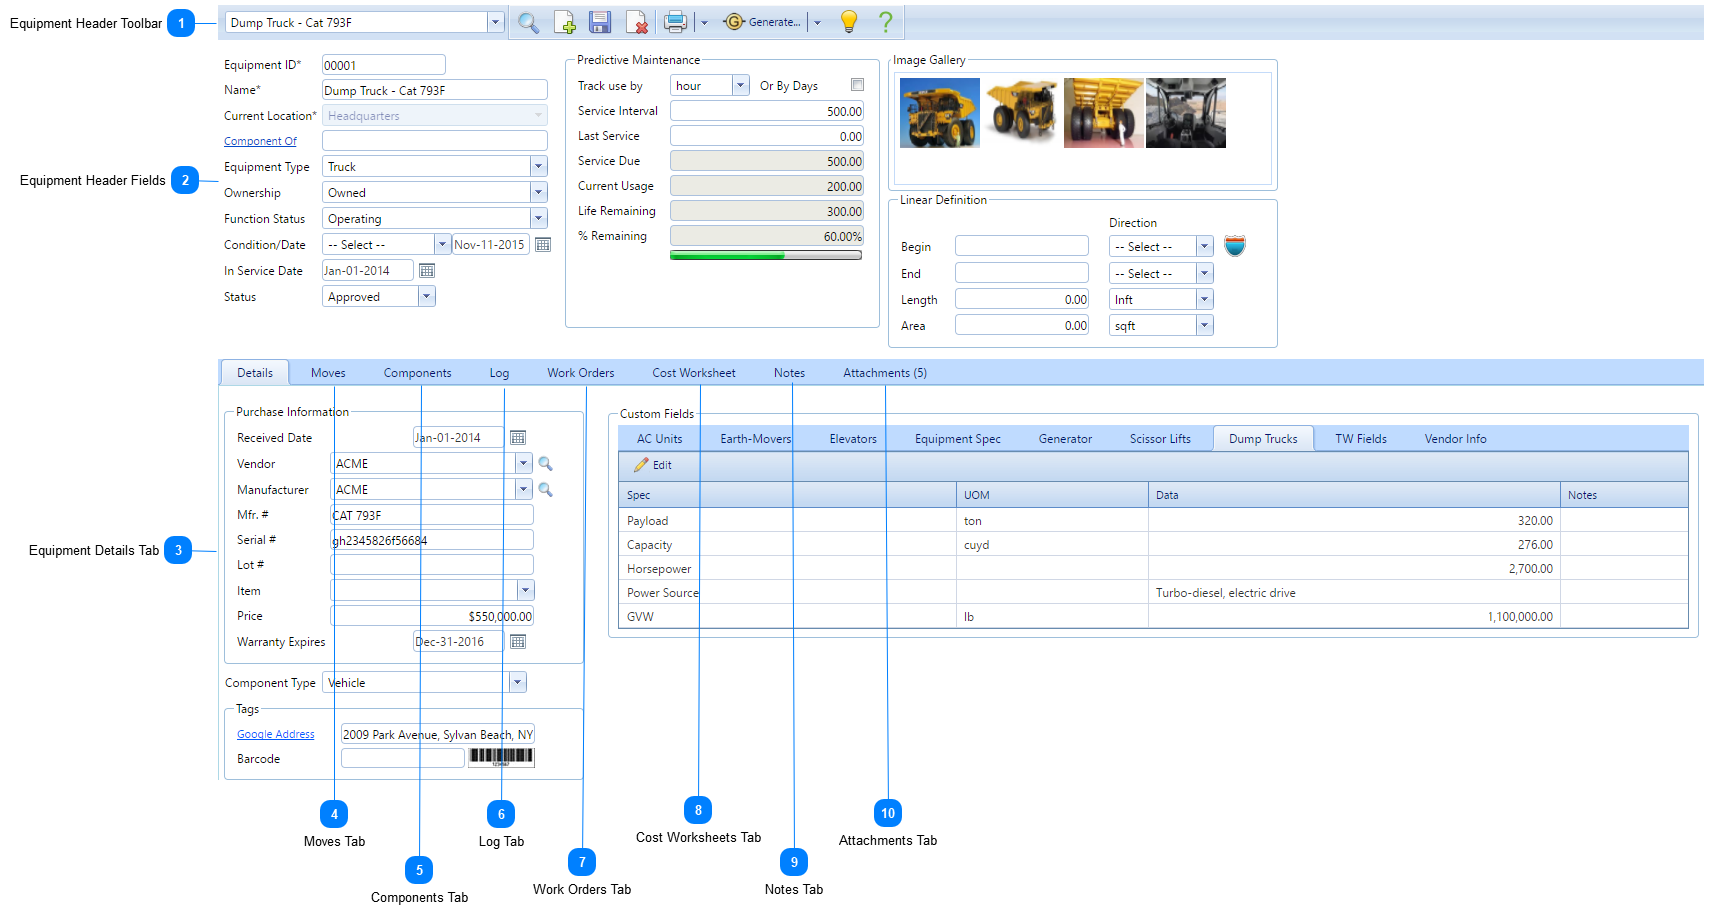The image size is (1711, 915).
Task: Switch to the Cost Worksheet tab
Action: [x=694, y=373]
